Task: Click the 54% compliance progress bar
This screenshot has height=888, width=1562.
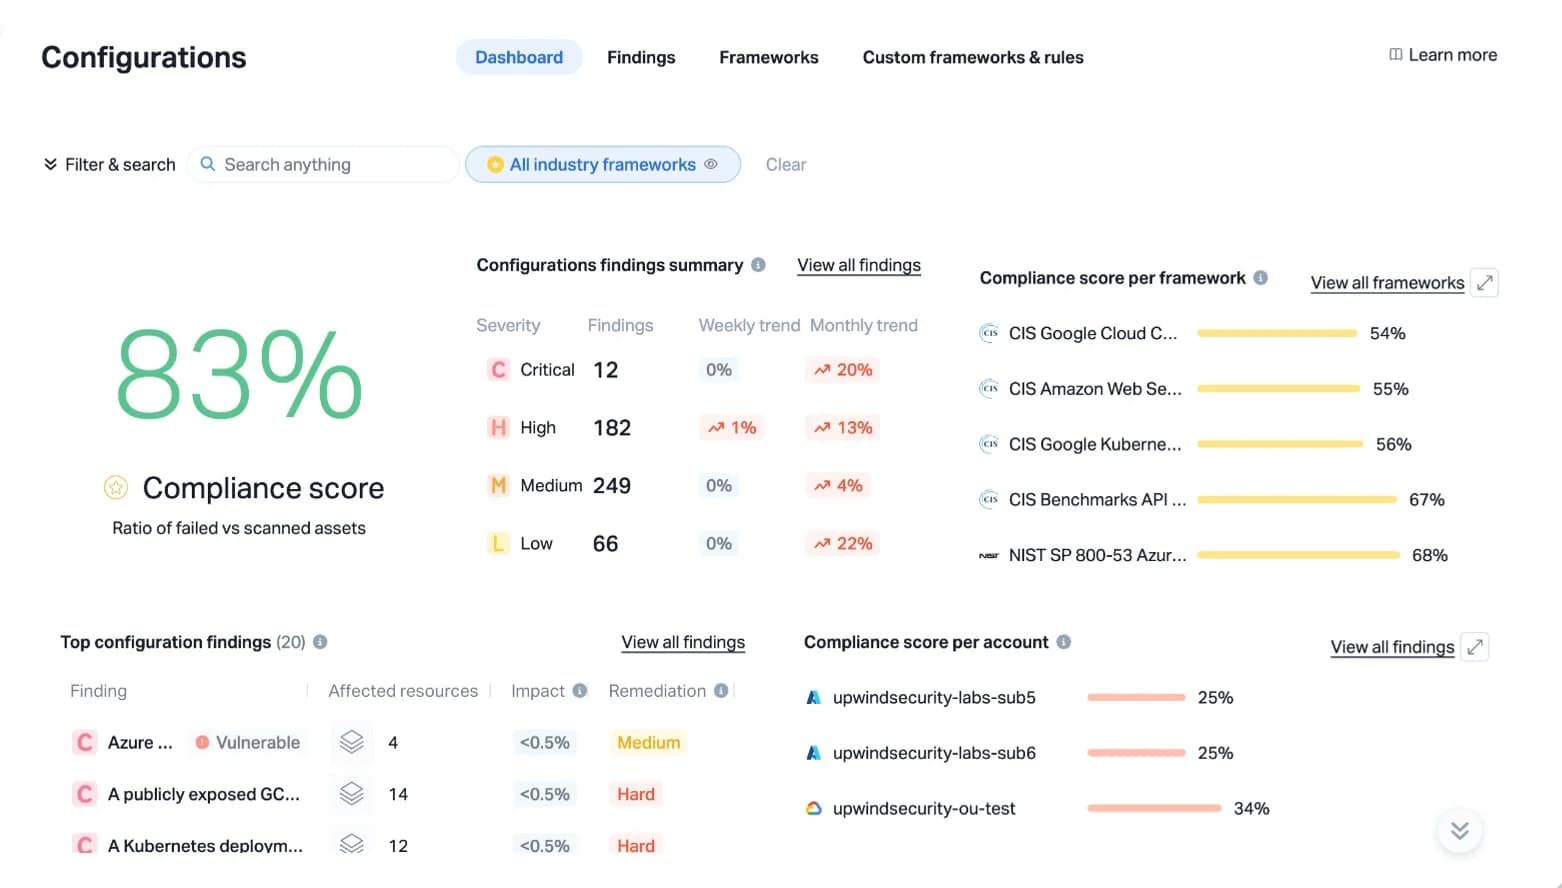Action: point(1277,333)
